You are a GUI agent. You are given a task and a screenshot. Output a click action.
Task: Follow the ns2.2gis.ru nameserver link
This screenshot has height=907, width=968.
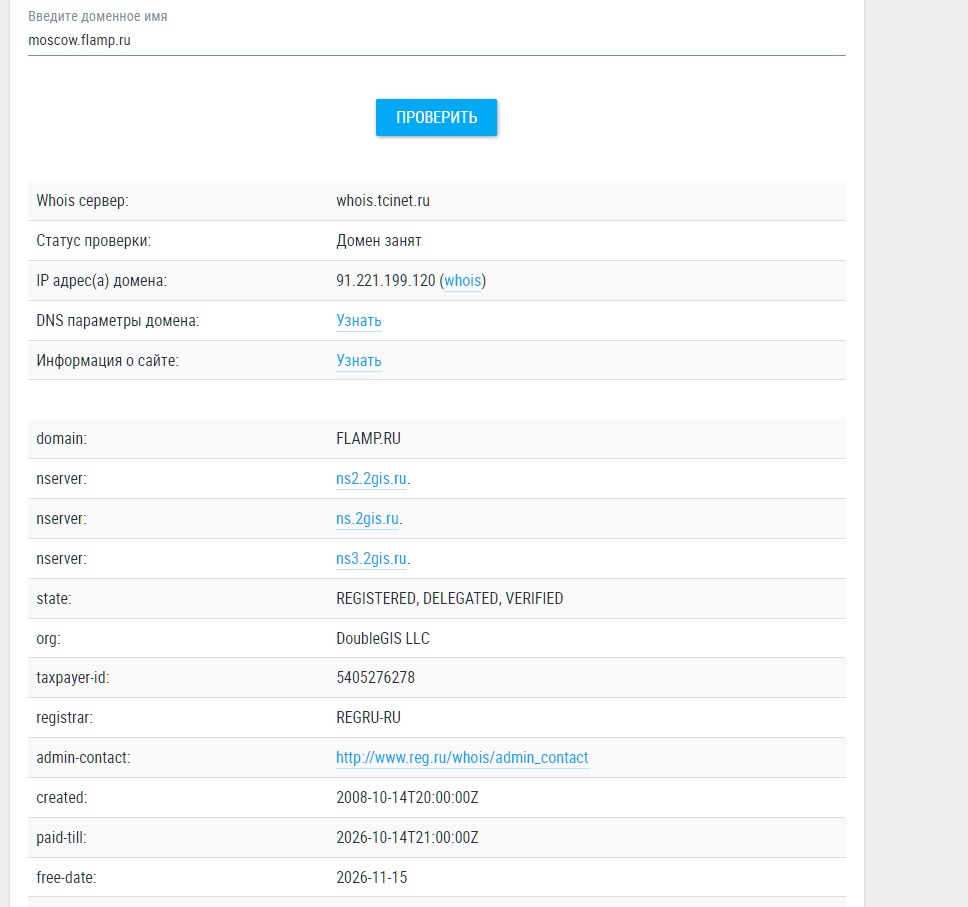pos(371,479)
